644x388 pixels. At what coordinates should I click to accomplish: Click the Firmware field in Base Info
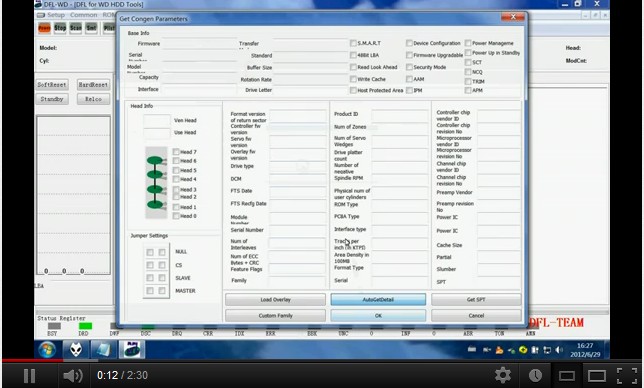point(199,44)
